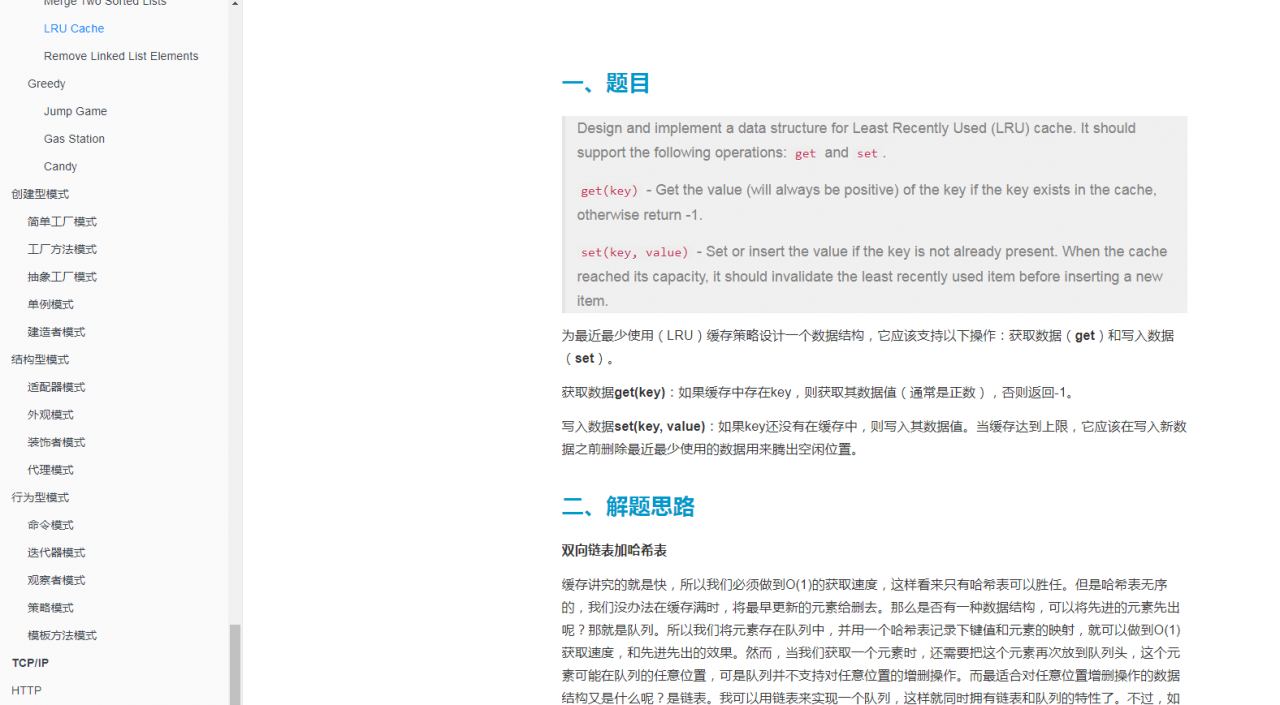Click the 双向链表加哈希表 subheading
1280x705 pixels.
(x=614, y=551)
